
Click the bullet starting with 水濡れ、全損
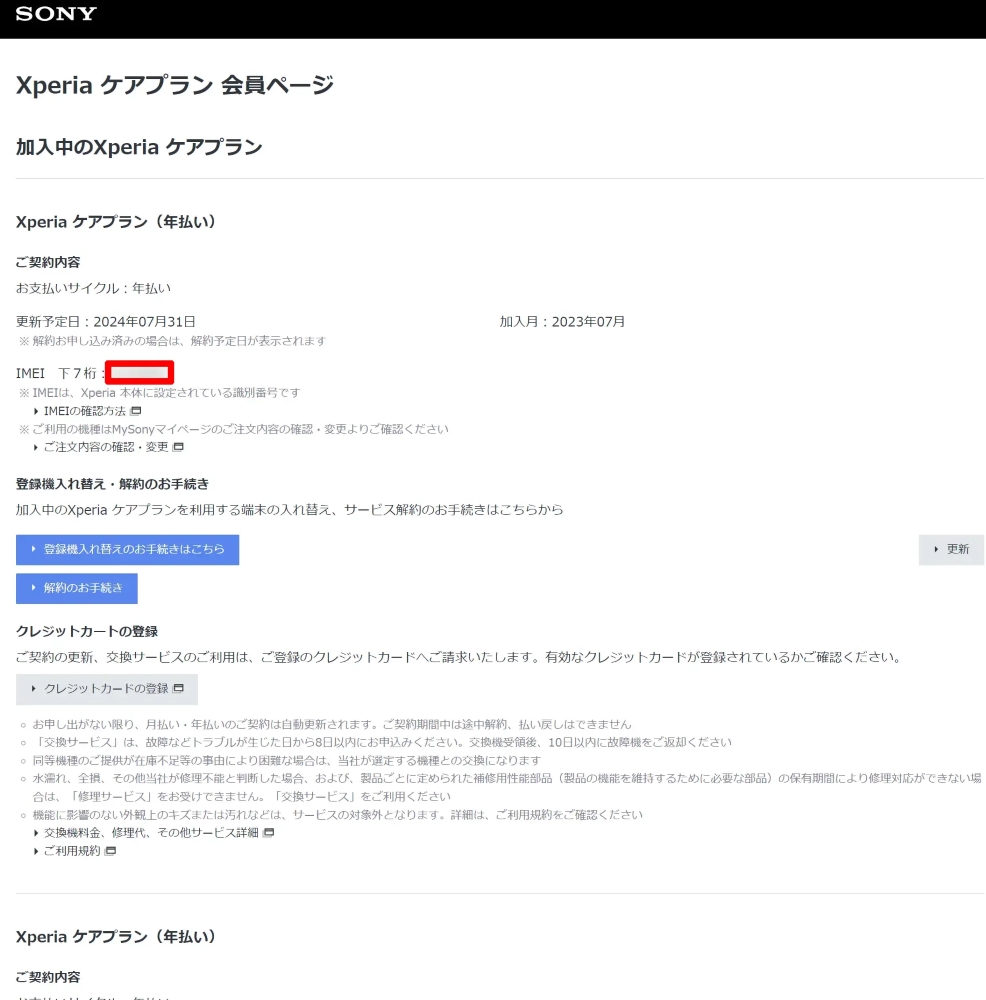tap(507, 788)
